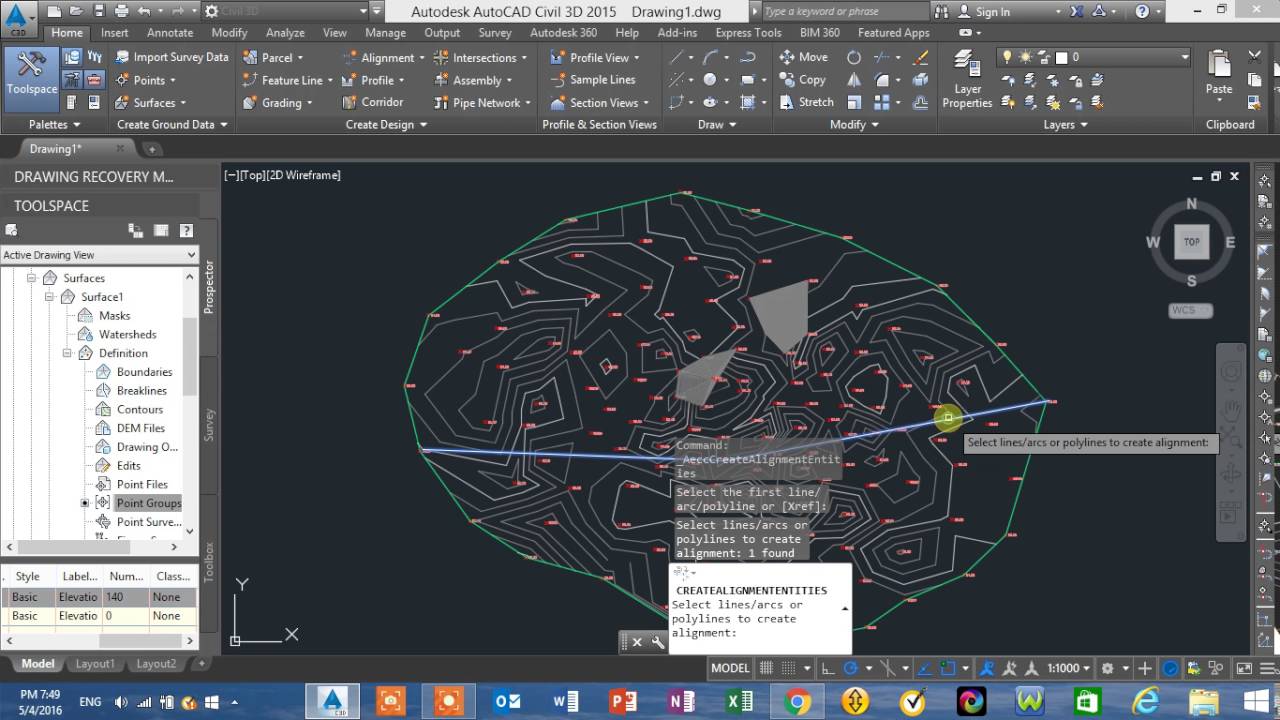This screenshot has height=720, width=1280.
Task: Collapse the Surface1 tree node
Action: pyautogui.click(x=50, y=297)
